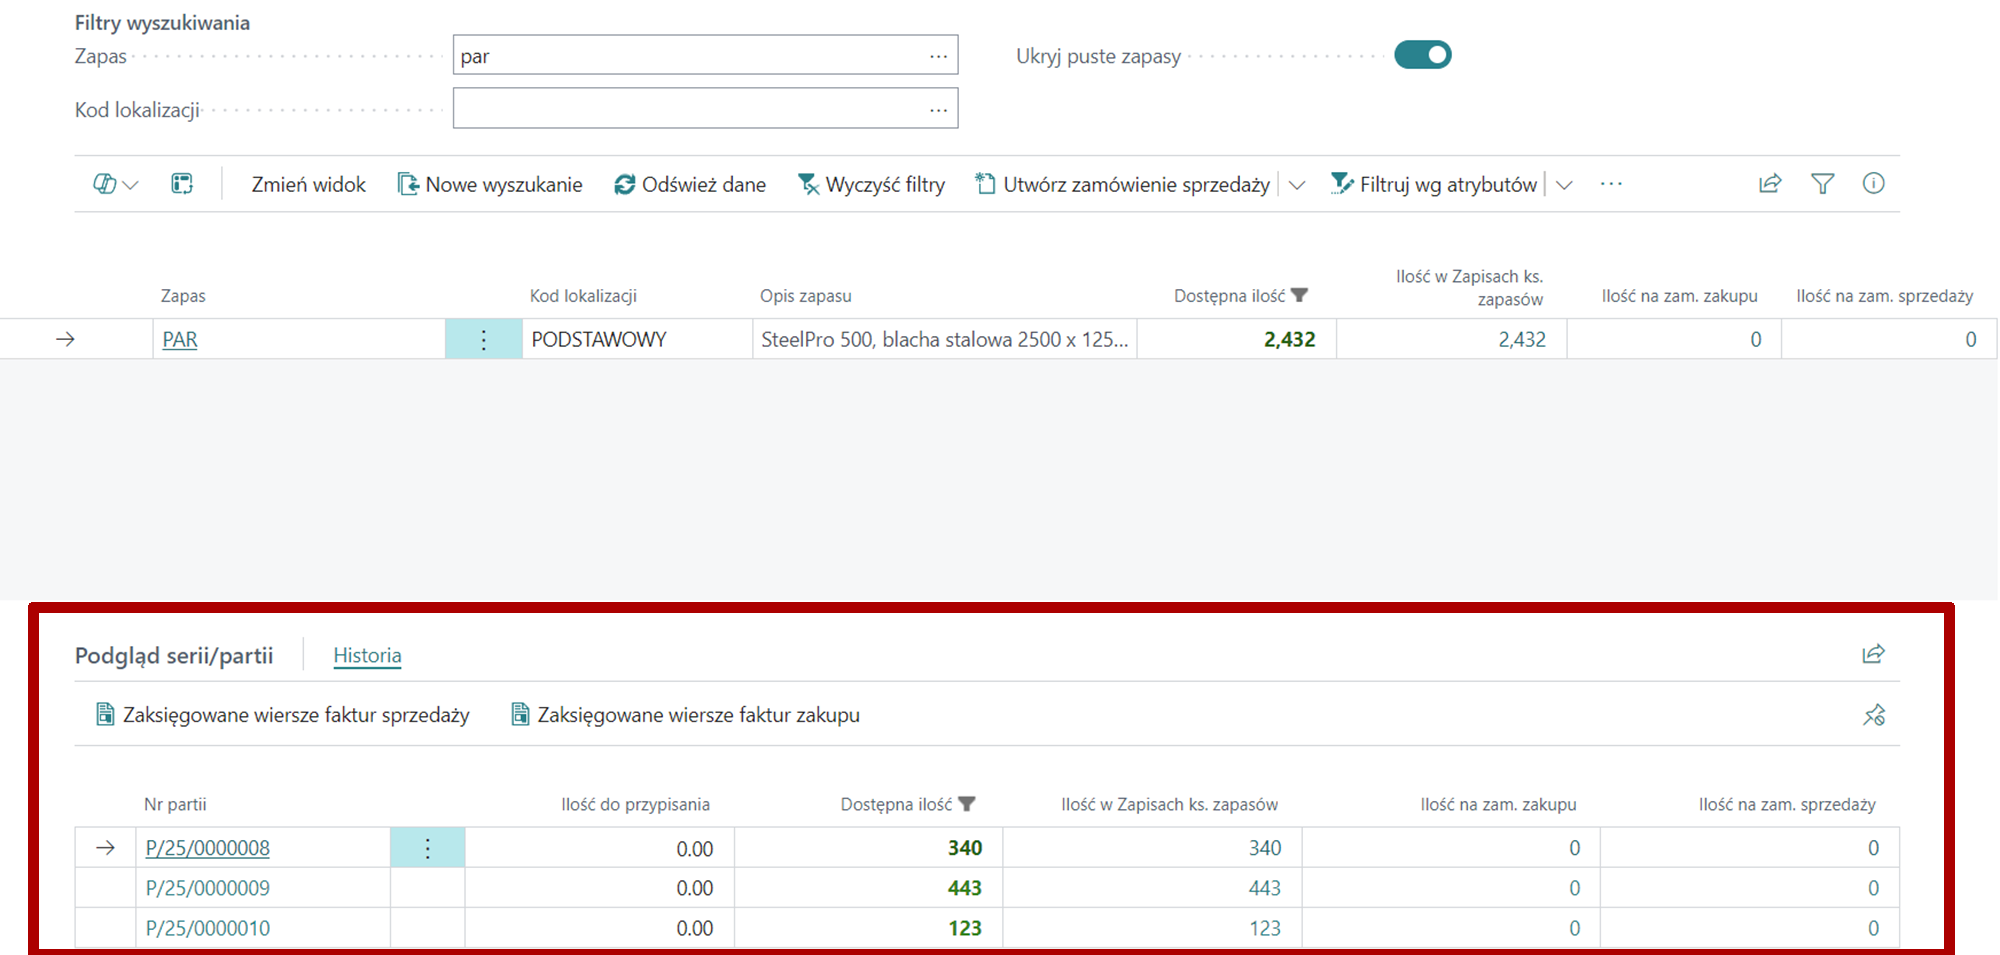Image resolution: width=2000 pixels, height=955 pixels.
Task: Open row menu dots for P/25/0000008
Action: coord(428,848)
